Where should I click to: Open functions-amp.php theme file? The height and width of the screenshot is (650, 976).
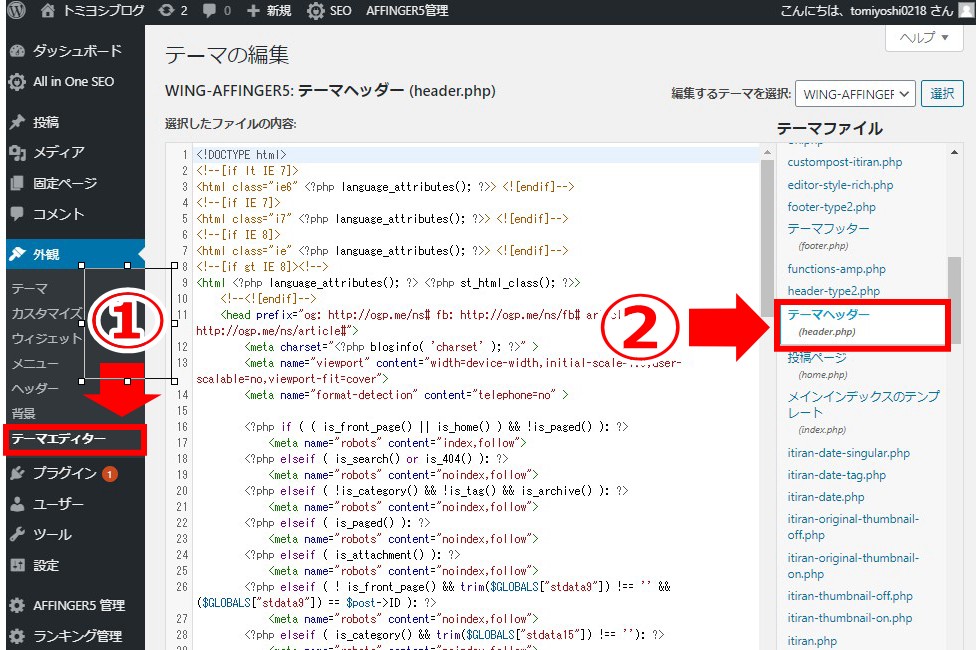pyautogui.click(x=837, y=269)
